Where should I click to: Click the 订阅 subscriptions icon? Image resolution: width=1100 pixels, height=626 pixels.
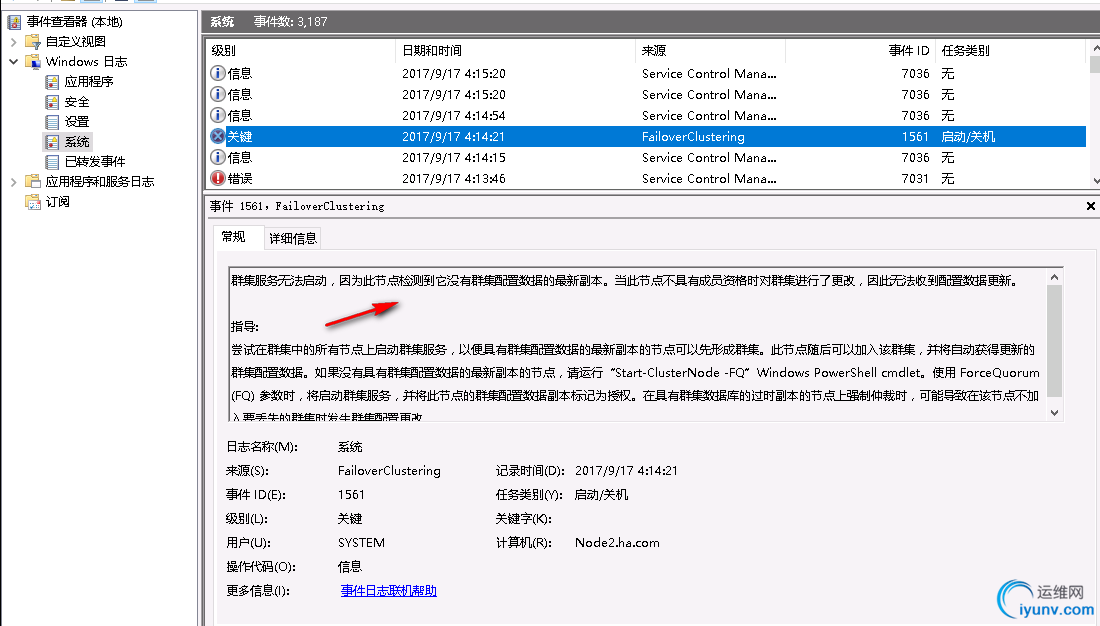point(33,202)
